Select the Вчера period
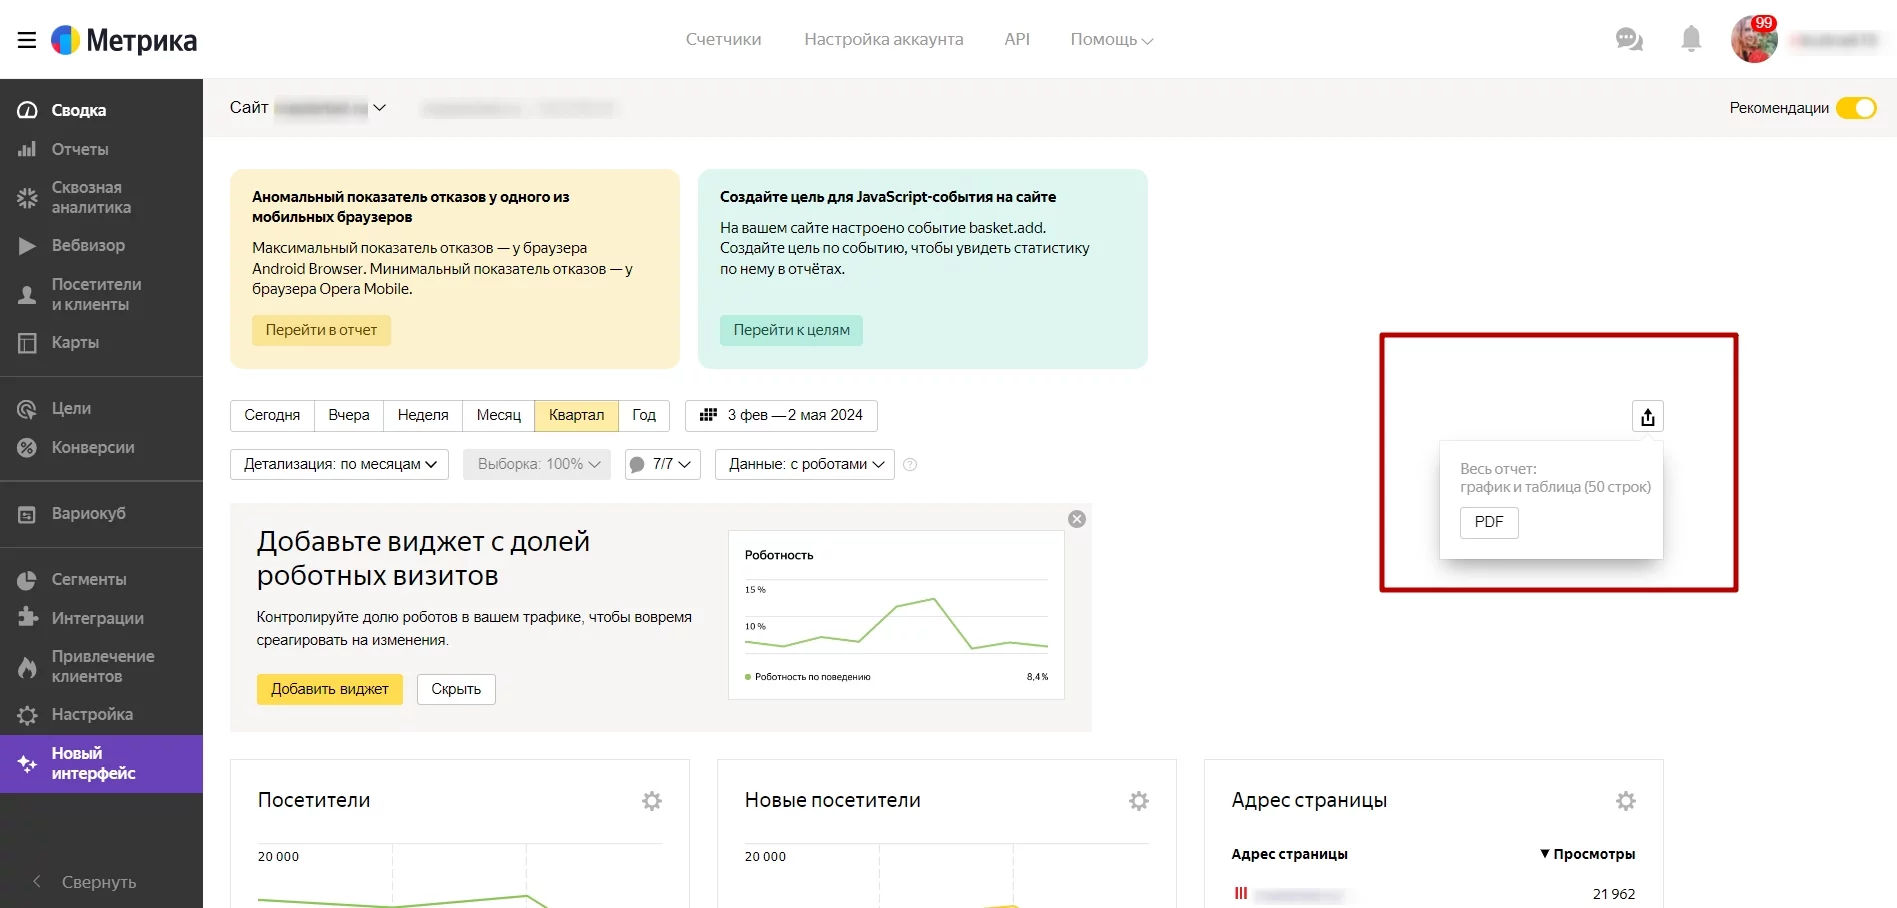 click(x=349, y=415)
